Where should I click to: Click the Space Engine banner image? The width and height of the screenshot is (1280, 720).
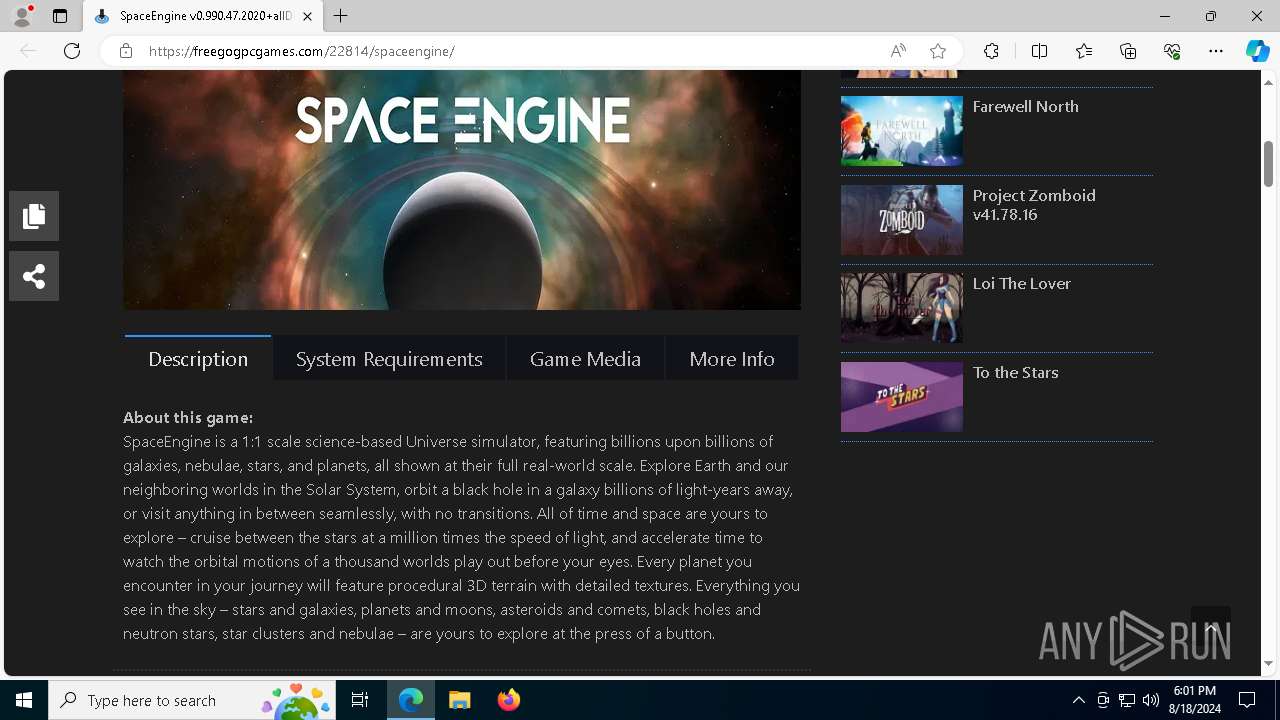462,190
